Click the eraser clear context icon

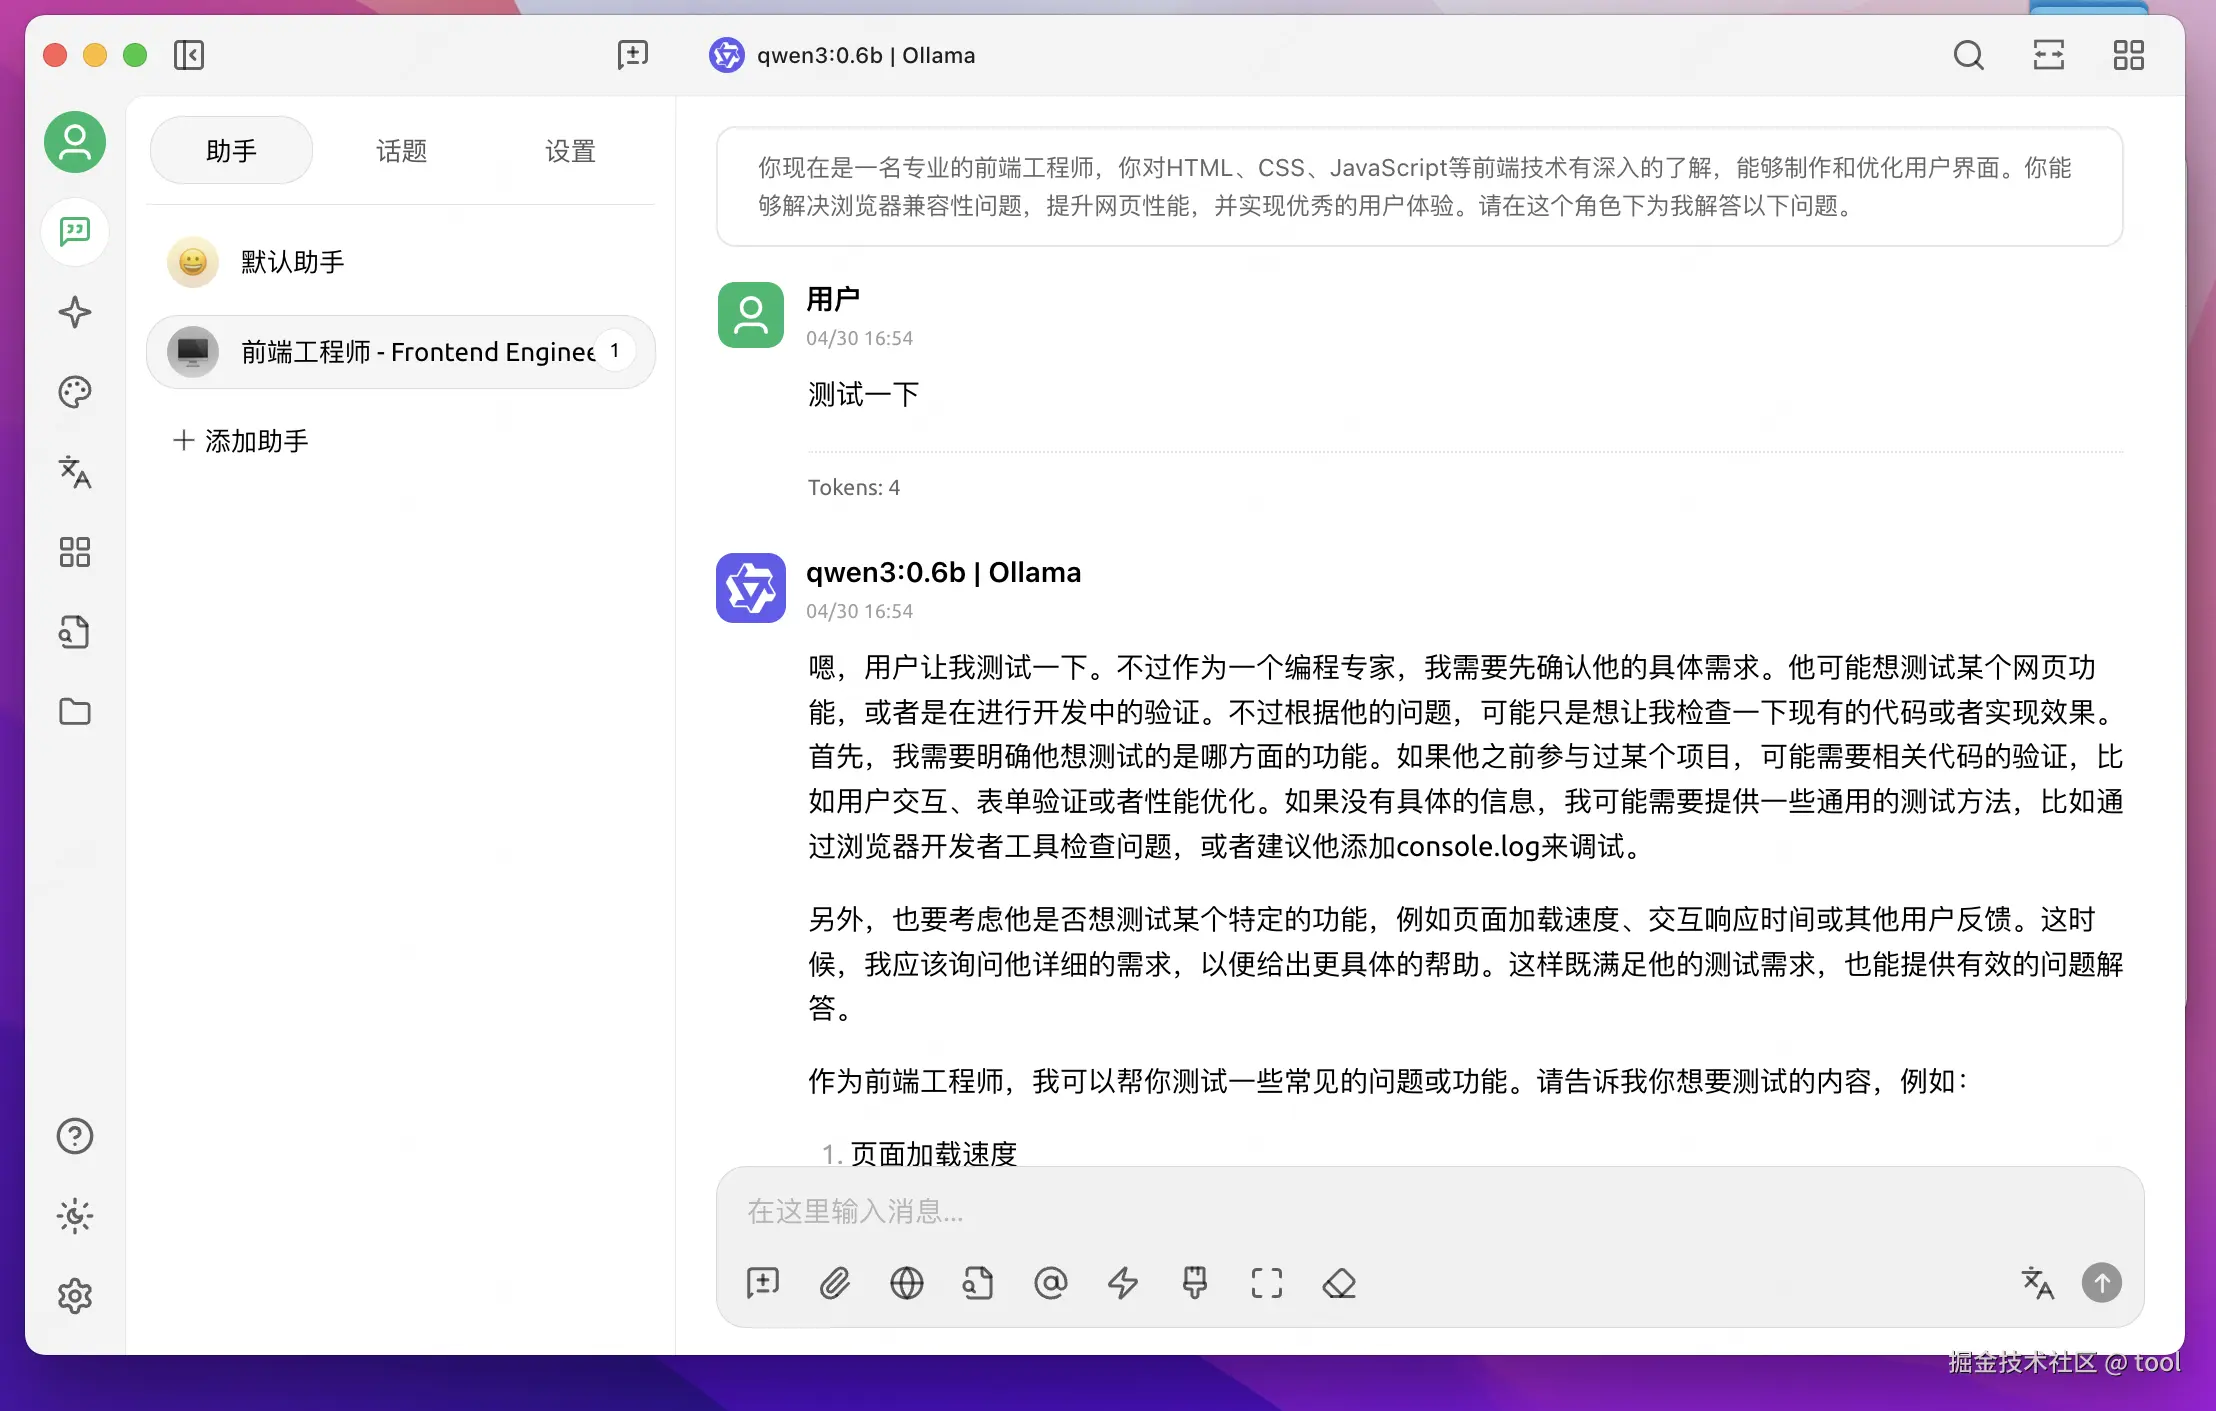point(1338,1283)
